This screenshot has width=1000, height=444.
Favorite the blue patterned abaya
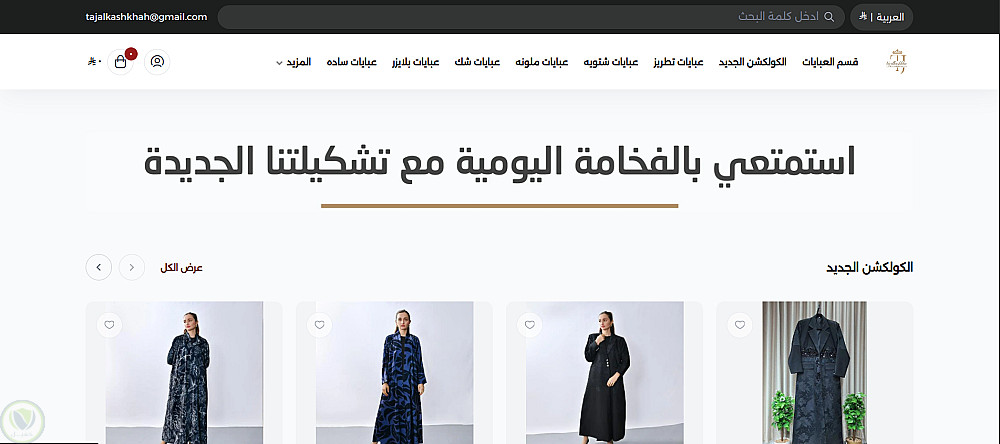pyautogui.click(x=320, y=325)
